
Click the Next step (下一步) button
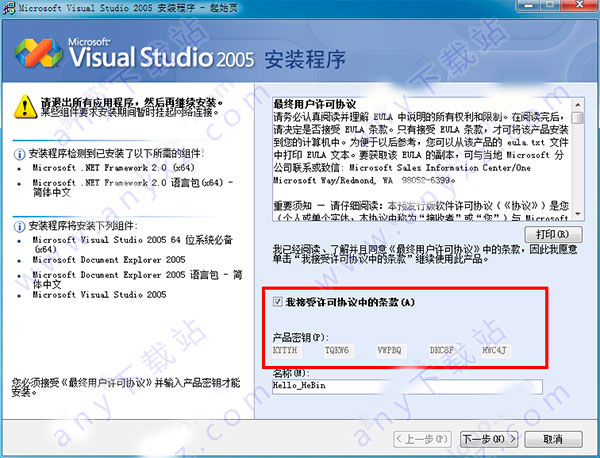pos(489,439)
